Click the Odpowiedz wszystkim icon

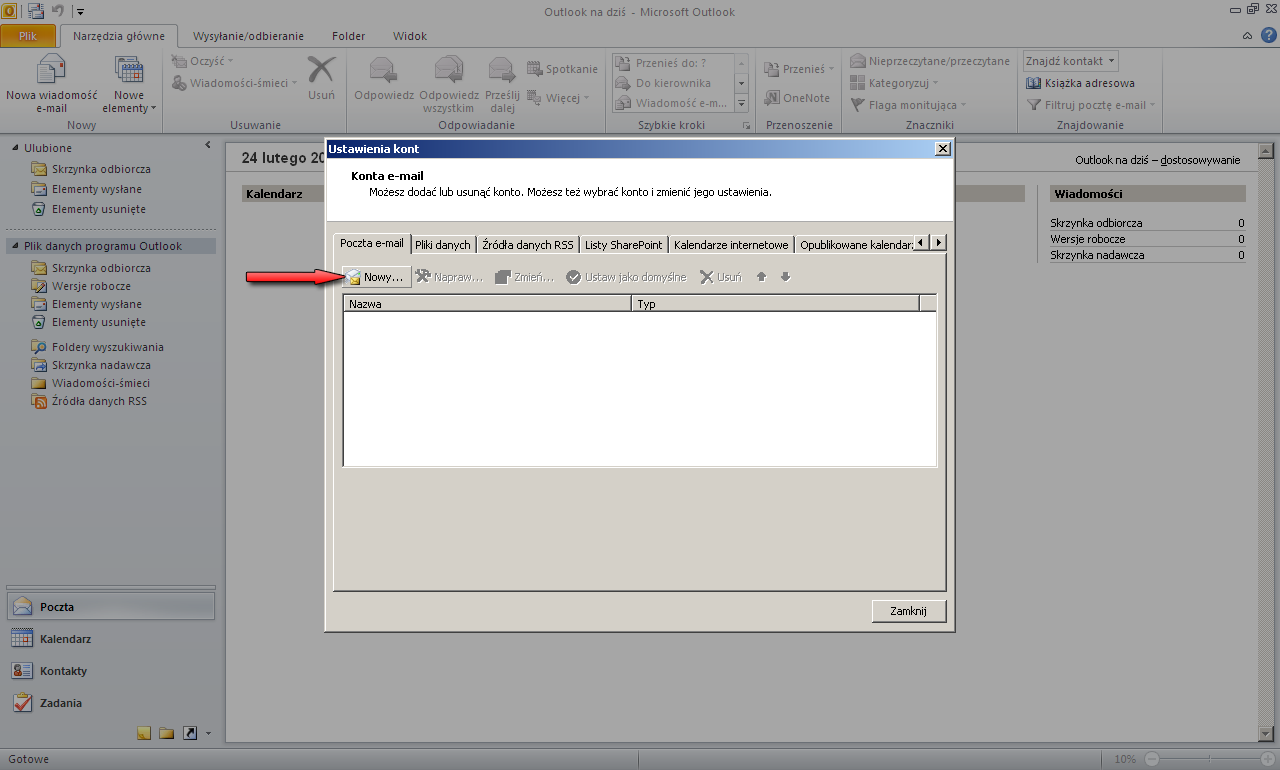pos(447,84)
